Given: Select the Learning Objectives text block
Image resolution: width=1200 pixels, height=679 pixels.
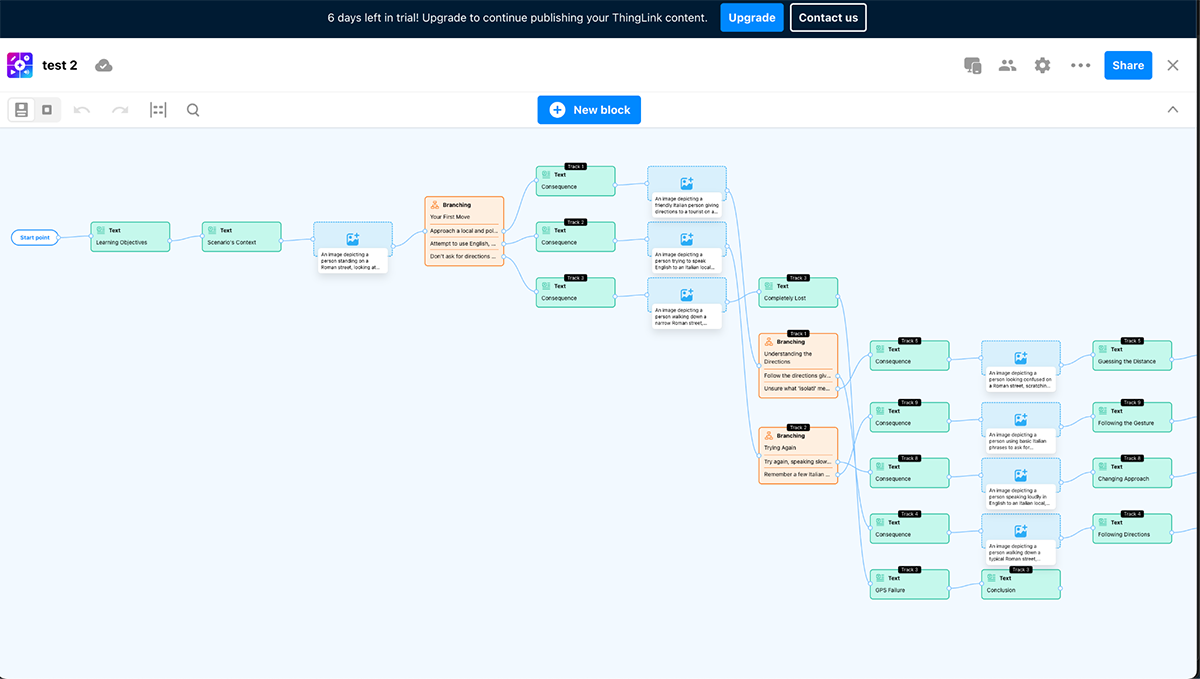Looking at the screenshot, I should tap(130, 237).
